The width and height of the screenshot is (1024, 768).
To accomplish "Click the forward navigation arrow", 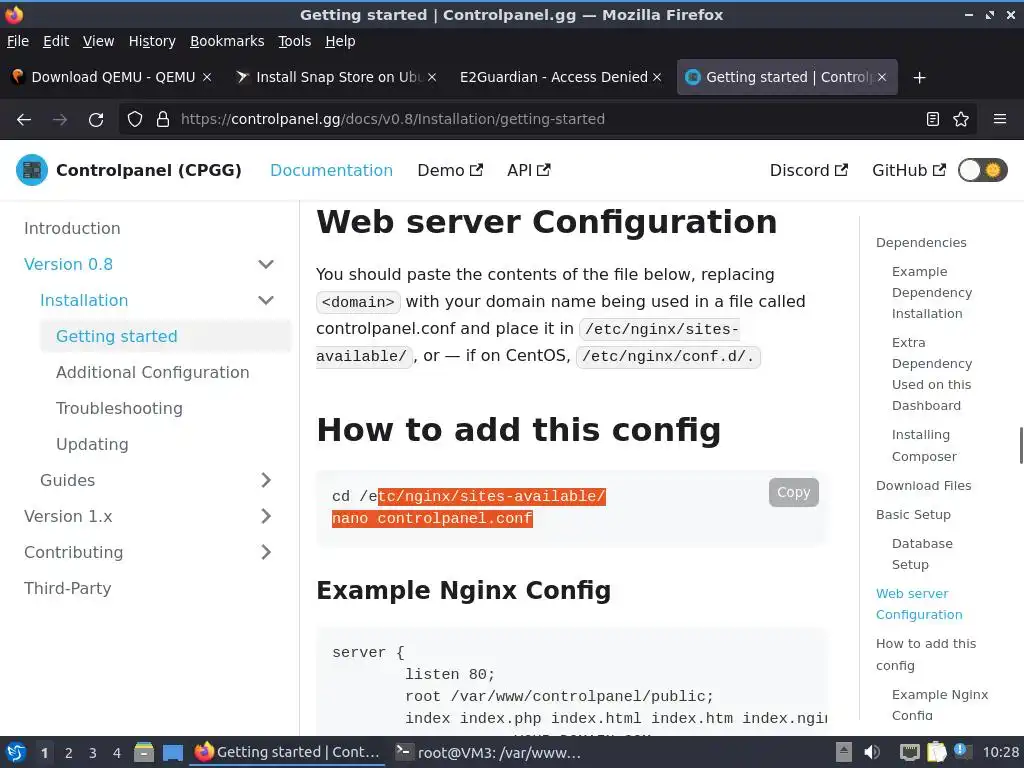I will click(60, 120).
